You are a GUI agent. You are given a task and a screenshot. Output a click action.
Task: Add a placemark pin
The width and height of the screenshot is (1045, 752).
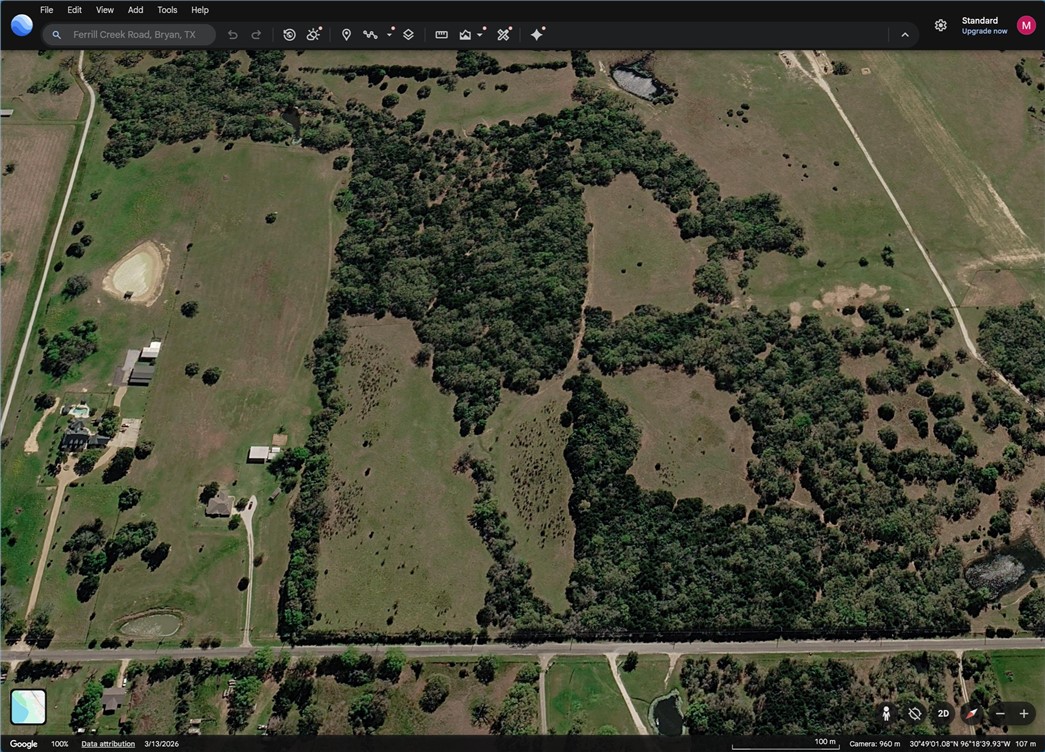347,35
